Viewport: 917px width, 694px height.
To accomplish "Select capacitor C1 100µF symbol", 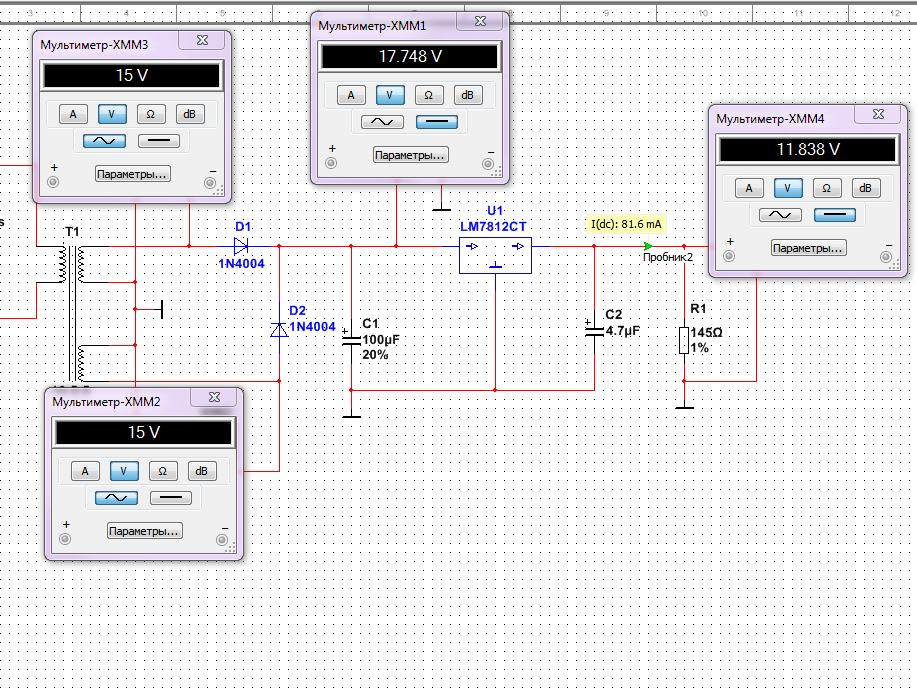I will point(351,339).
